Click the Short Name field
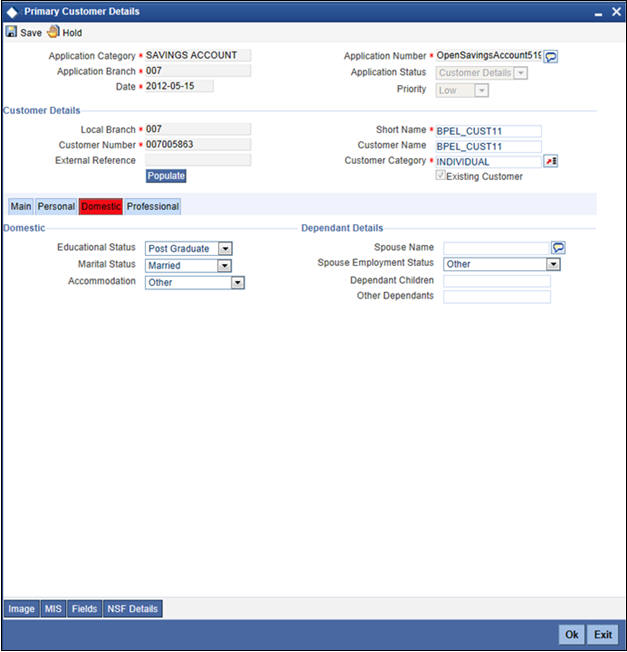Image resolution: width=627 pixels, height=652 pixels. point(489,131)
